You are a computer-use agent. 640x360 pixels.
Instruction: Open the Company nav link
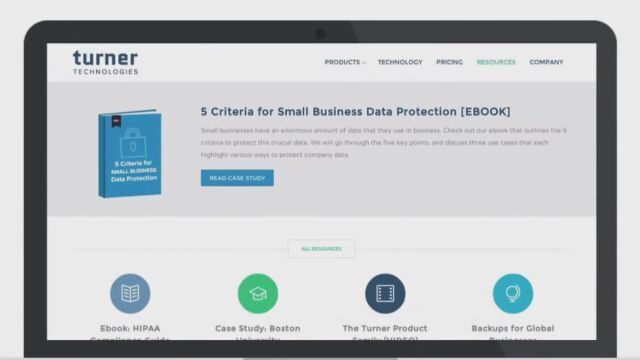(x=546, y=62)
